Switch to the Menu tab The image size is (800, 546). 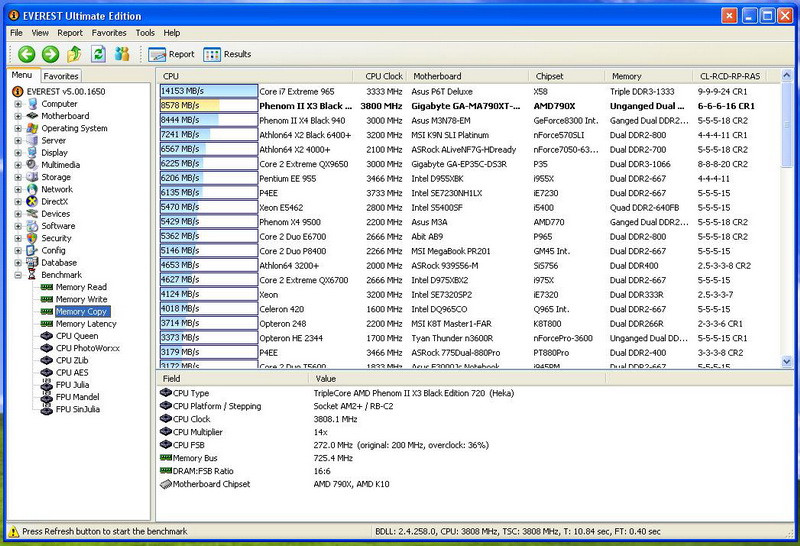[x=22, y=75]
